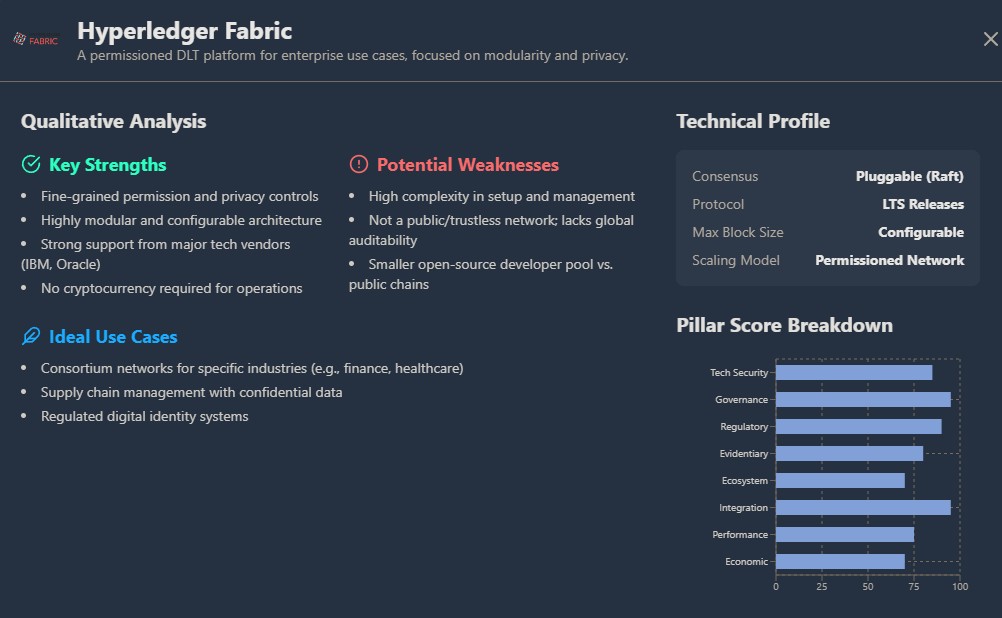Click the Ecosystem score bar
The height and width of the screenshot is (618, 1002).
pyautogui.click(x=840, y=481)
